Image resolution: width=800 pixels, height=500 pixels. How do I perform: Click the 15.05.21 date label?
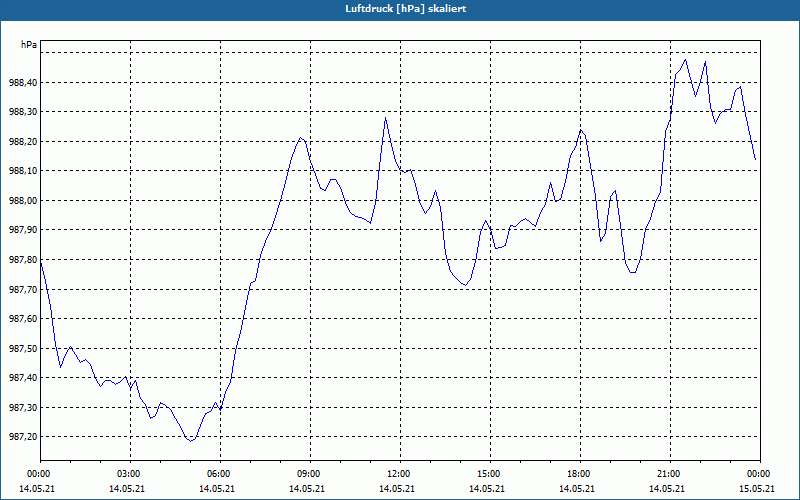(x=757, y=488)
